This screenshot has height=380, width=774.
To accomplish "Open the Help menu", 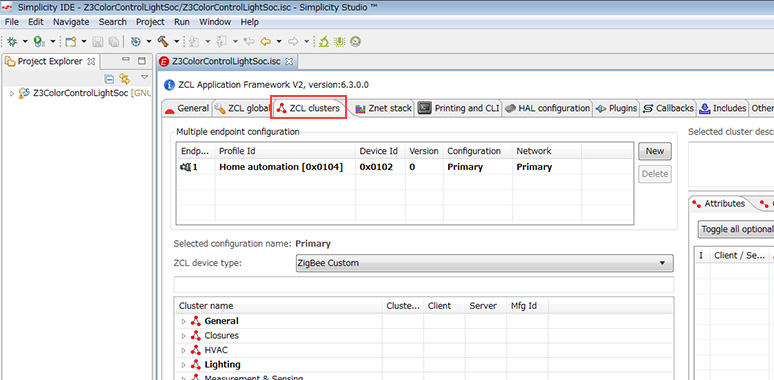I will click(250, 22).
